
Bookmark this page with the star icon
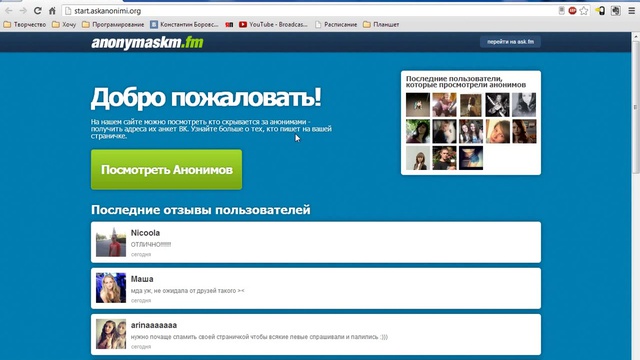pos(584,11)
